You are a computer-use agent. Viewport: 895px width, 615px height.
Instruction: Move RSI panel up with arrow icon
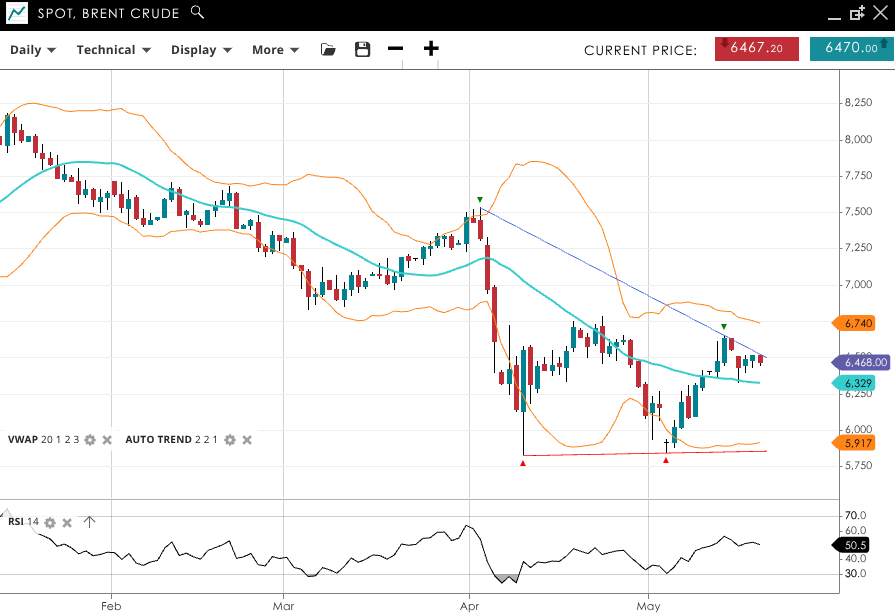(89, 521)
